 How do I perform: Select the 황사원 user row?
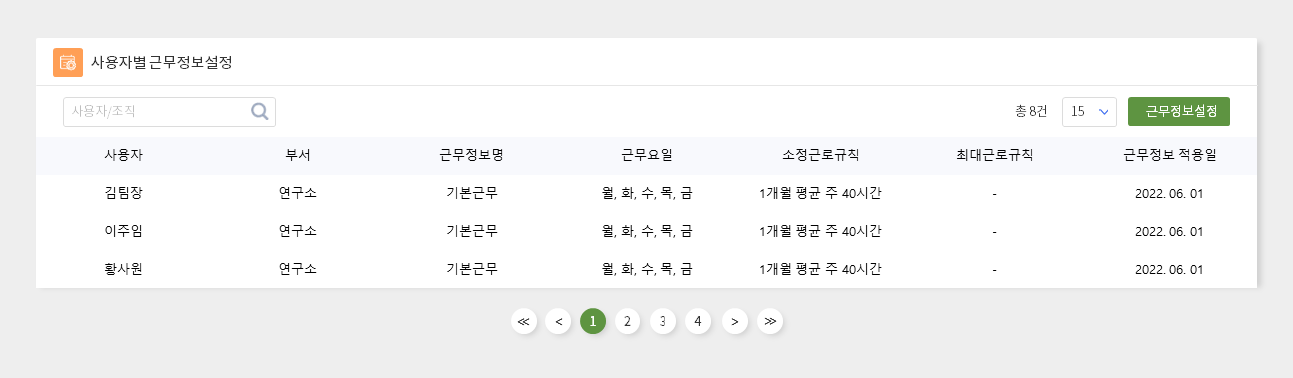click(x=646, y=270)
